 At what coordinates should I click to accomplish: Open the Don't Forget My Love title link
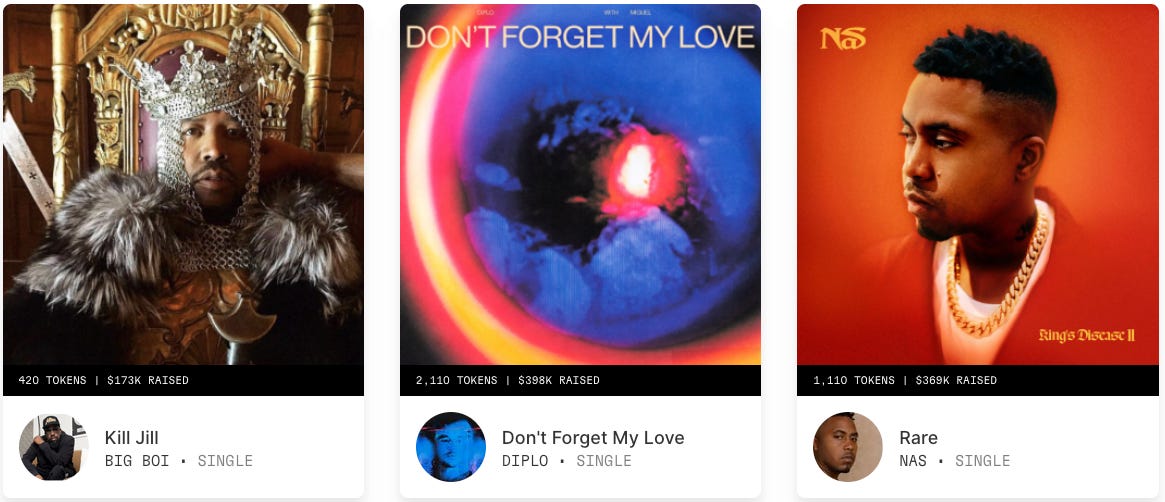point(593,437)
